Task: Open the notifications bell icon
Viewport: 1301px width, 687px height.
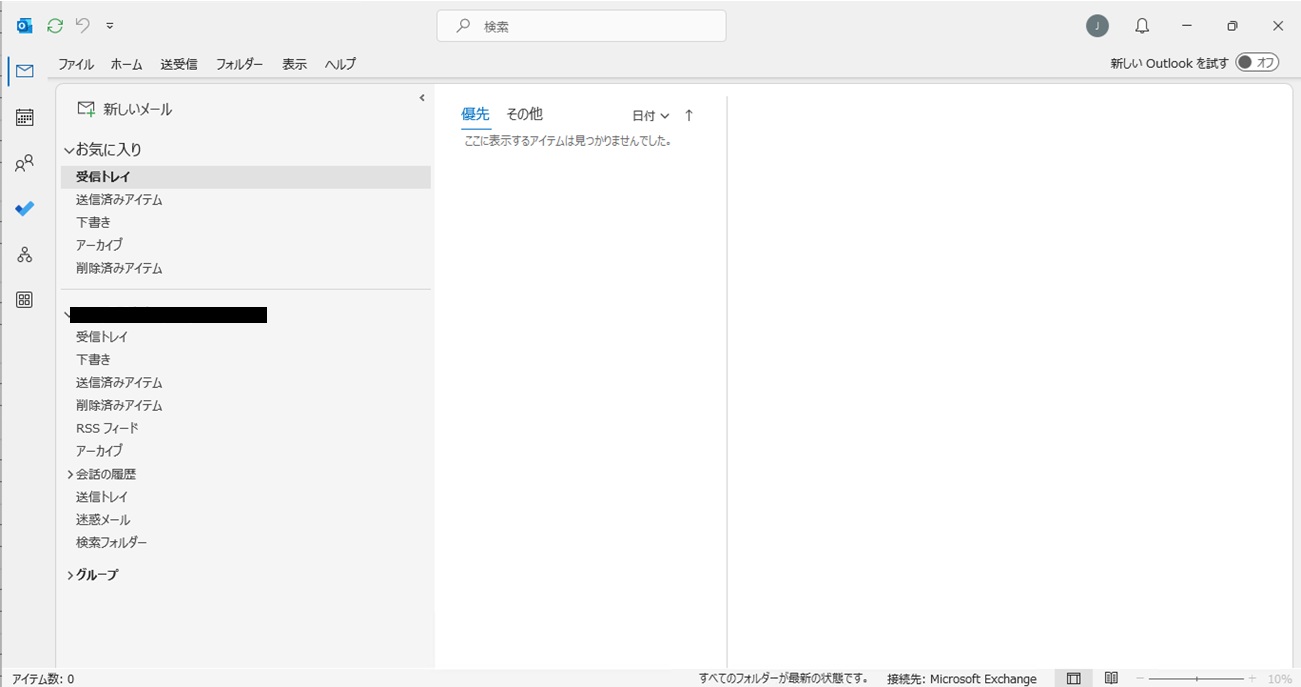Action: [1142, 26]
